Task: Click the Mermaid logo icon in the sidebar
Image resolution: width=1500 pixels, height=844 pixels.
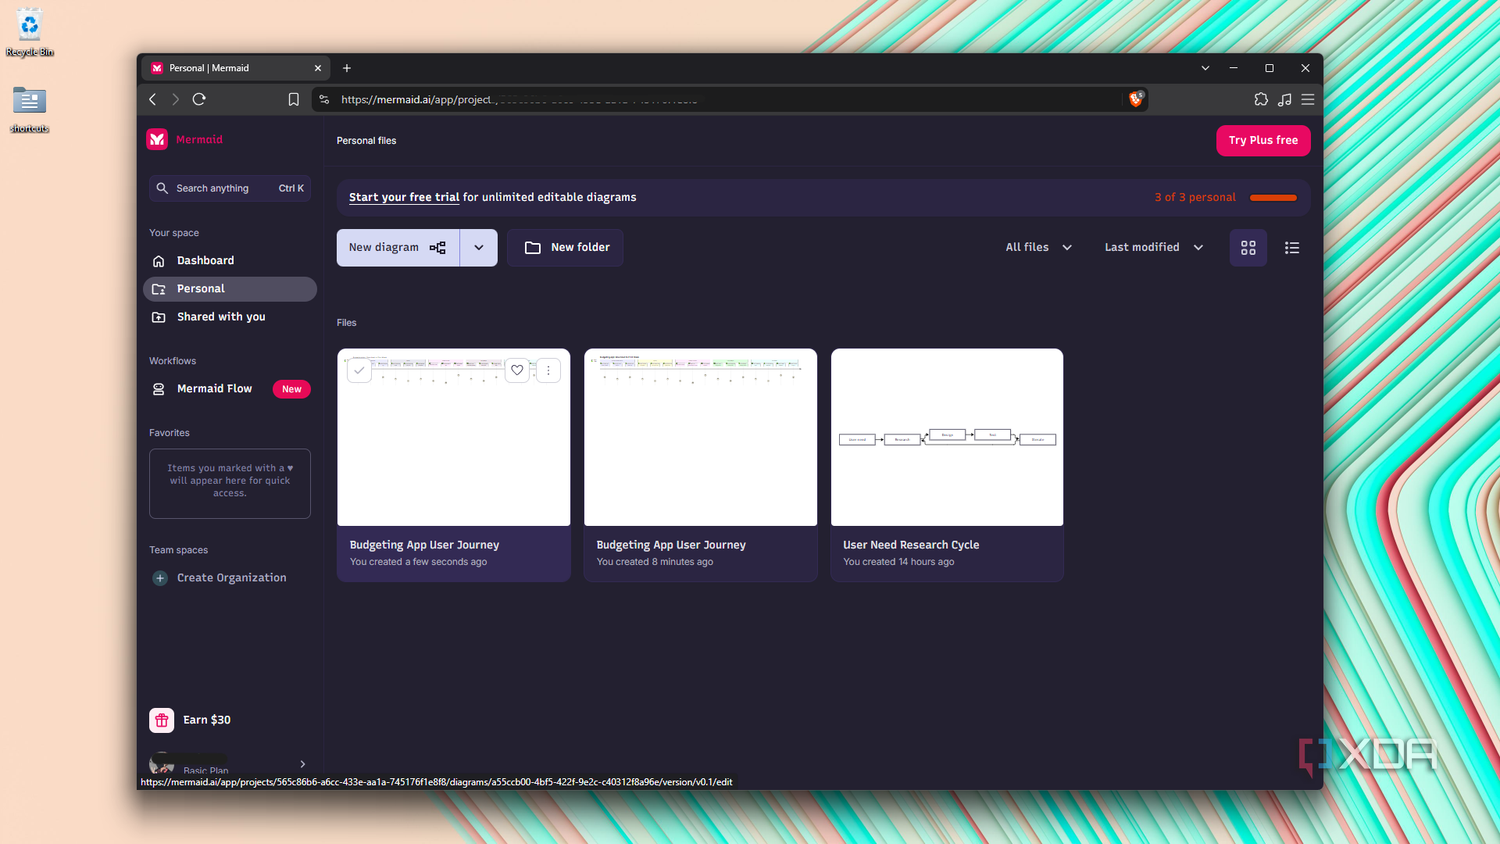Action: tap(157, 140)
